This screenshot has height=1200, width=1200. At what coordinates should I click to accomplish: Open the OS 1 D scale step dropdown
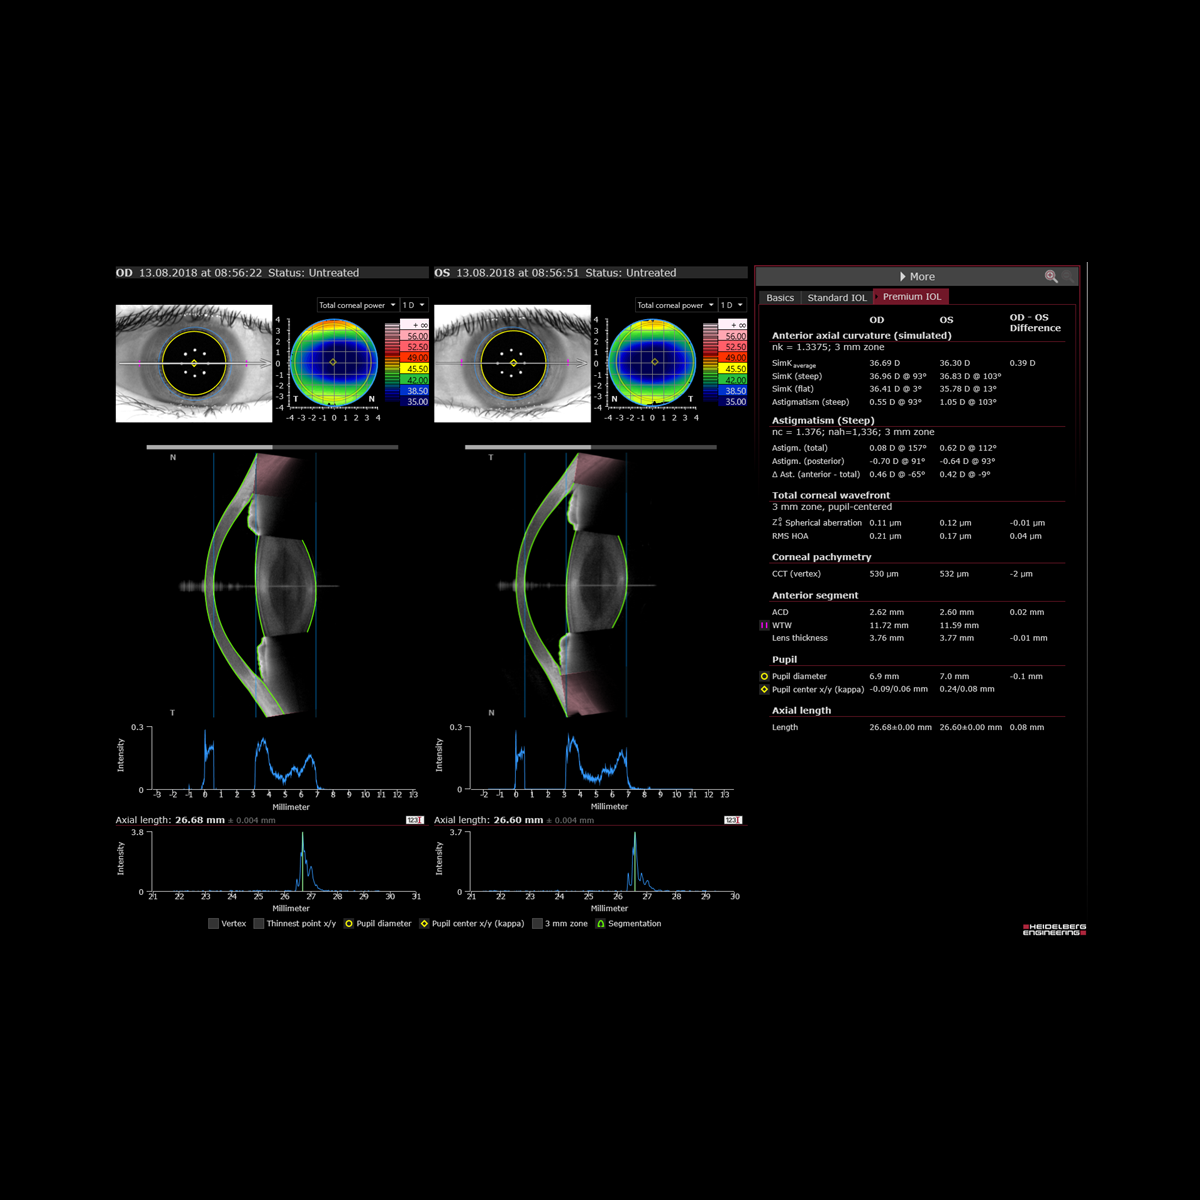point(732,305)
